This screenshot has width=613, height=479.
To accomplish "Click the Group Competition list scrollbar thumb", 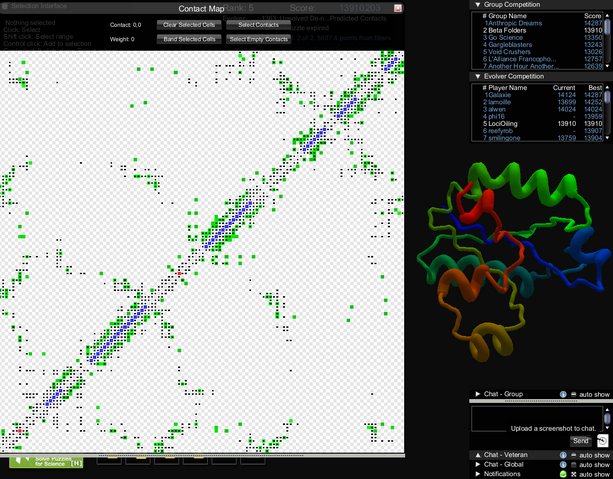I will click(607, 27).
